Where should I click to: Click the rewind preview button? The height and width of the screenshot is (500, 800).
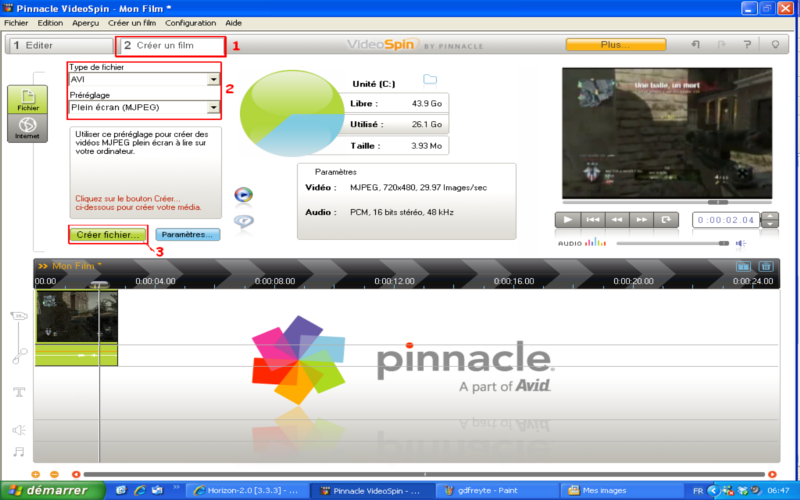click(617, 220)
